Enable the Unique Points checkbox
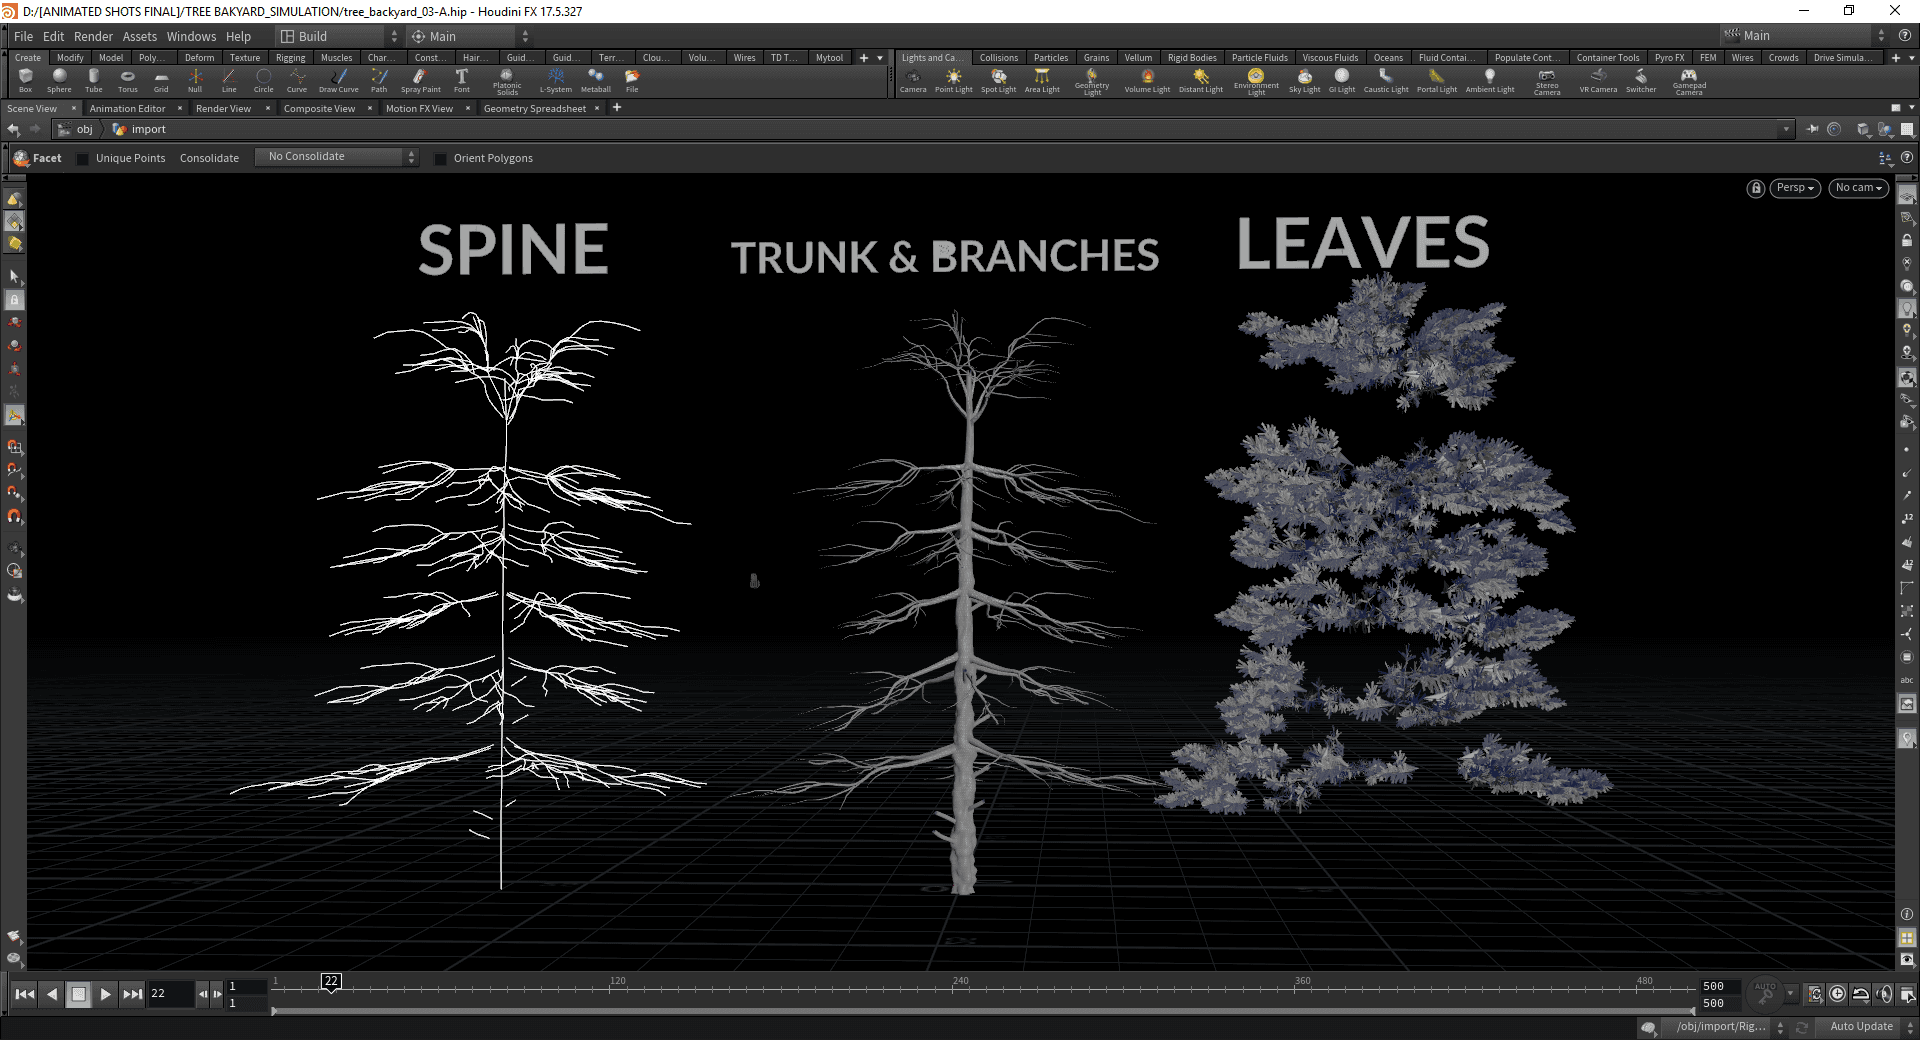The image size is (1920, 1040). (x=83, y=158)
